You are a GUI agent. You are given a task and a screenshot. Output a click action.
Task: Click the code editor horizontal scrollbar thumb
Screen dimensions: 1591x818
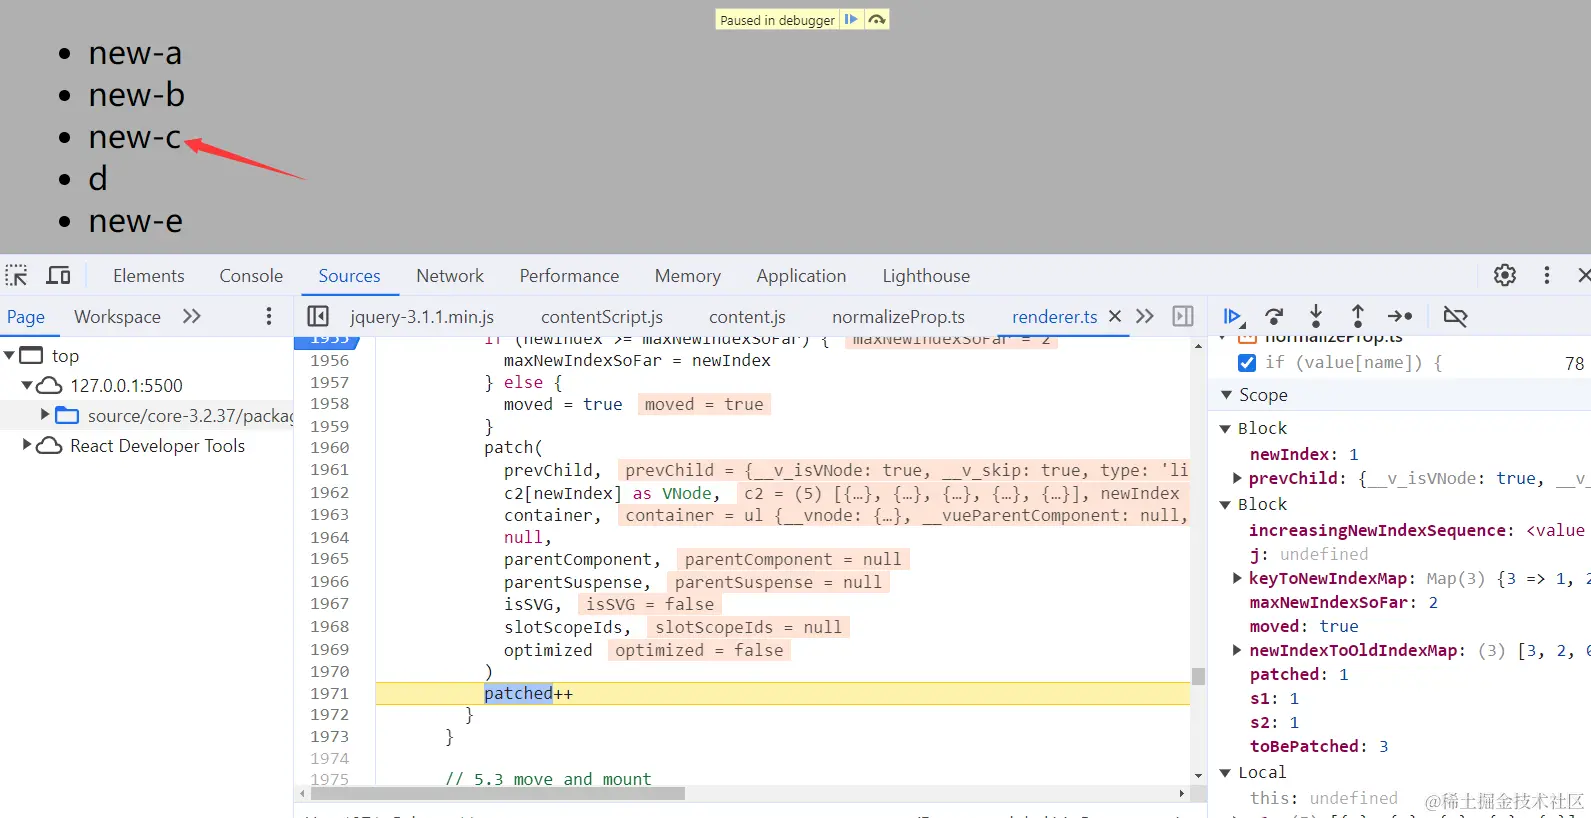tap(498, 793)
